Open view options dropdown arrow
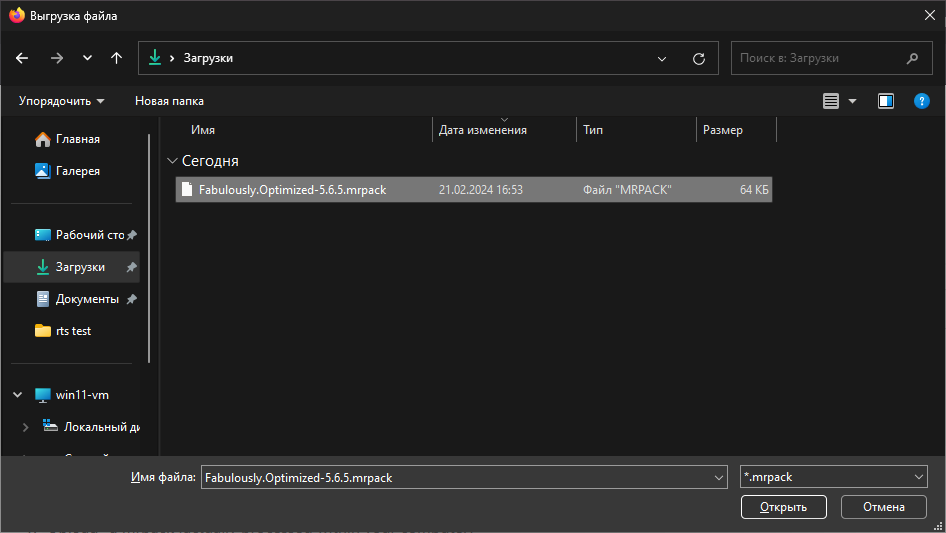The height and width of the screenshot is (533, 946). (852, 101)
